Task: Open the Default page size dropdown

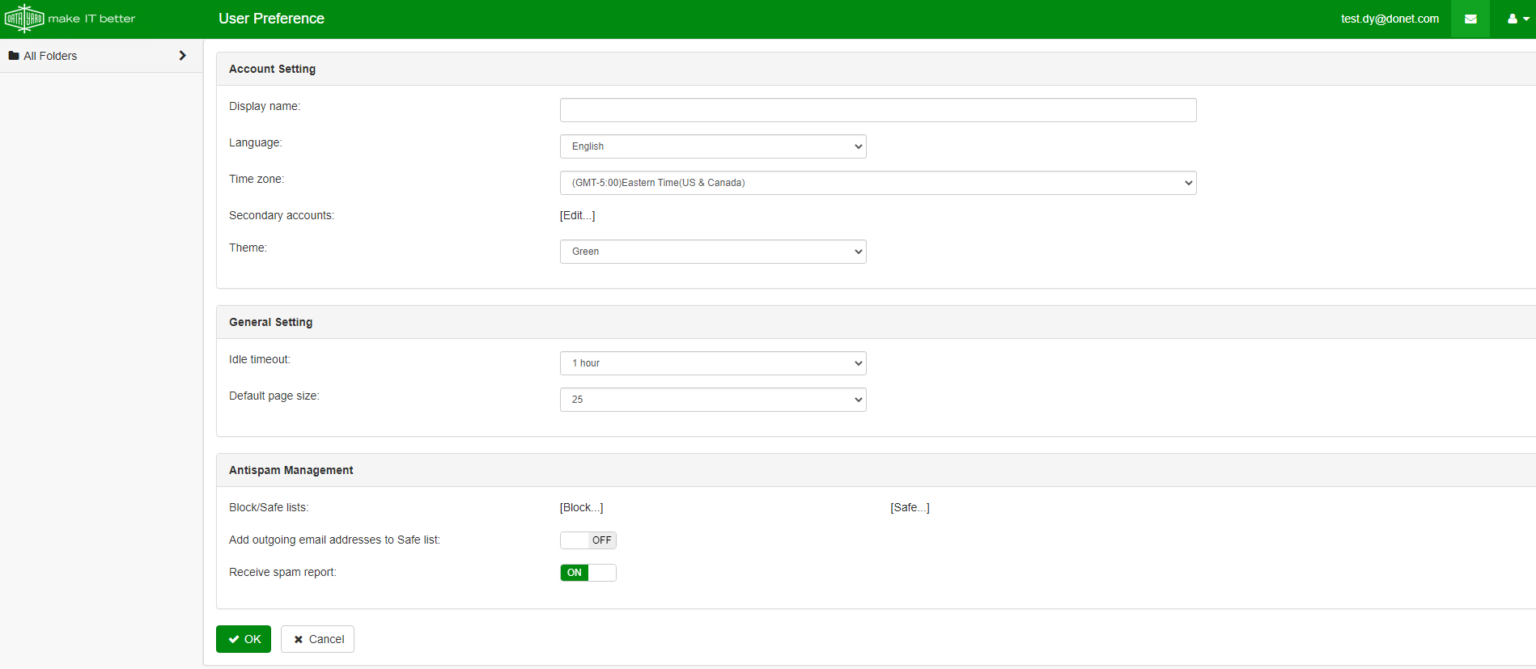Action: [713, 399]
